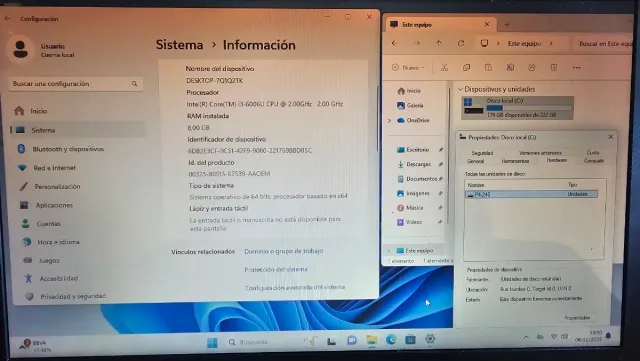Screen dimensions: 640x361
Task: Open Microsoft Edge from the taskbar
Action: (391, 340)
